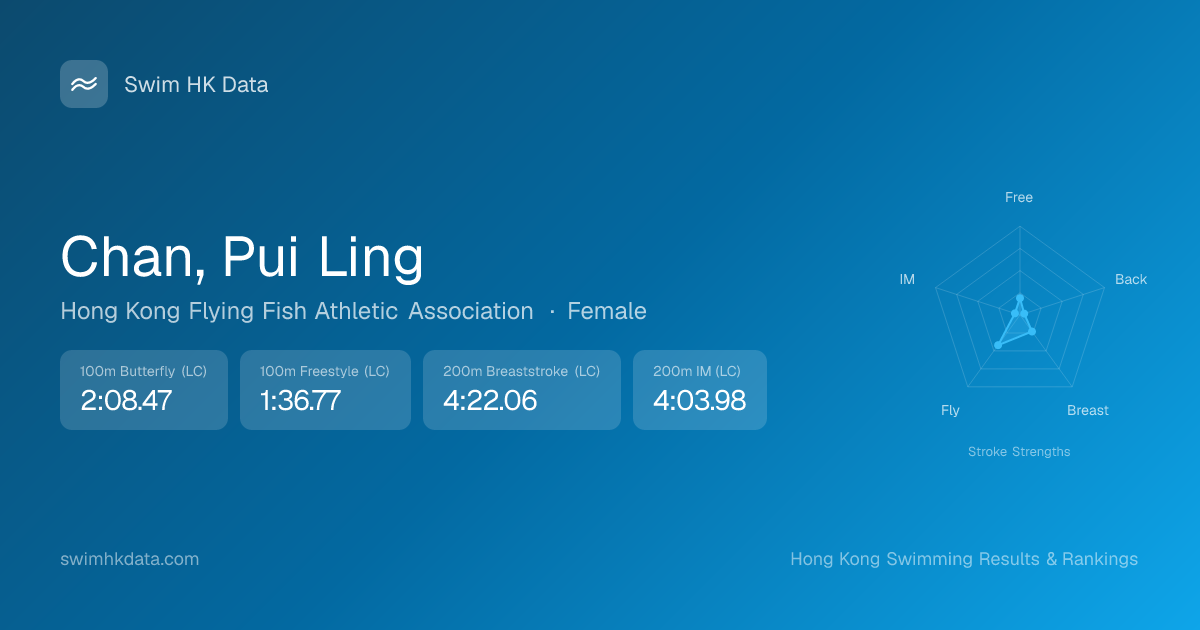Click the Stroke Strengths chart caption
This screenshot has width=1200, height=630.
[x=1019, y=452]
